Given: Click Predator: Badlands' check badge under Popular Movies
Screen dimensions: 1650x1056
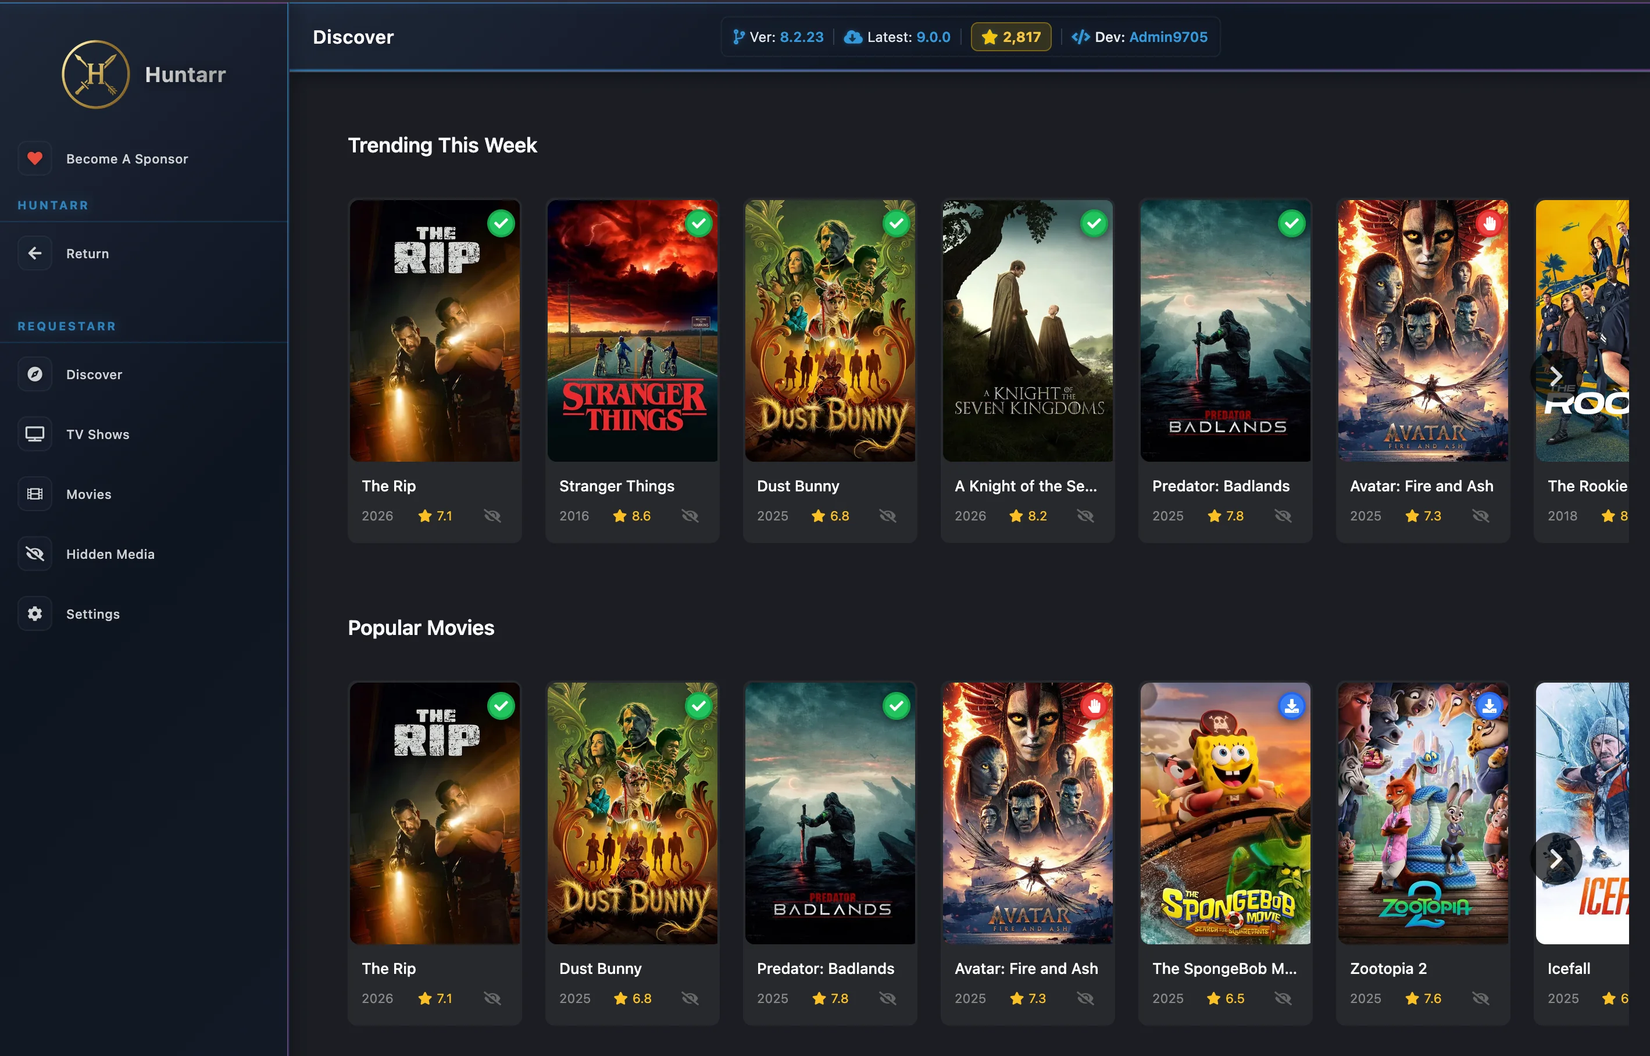Looking at the screenshot, I should (897, 706).
